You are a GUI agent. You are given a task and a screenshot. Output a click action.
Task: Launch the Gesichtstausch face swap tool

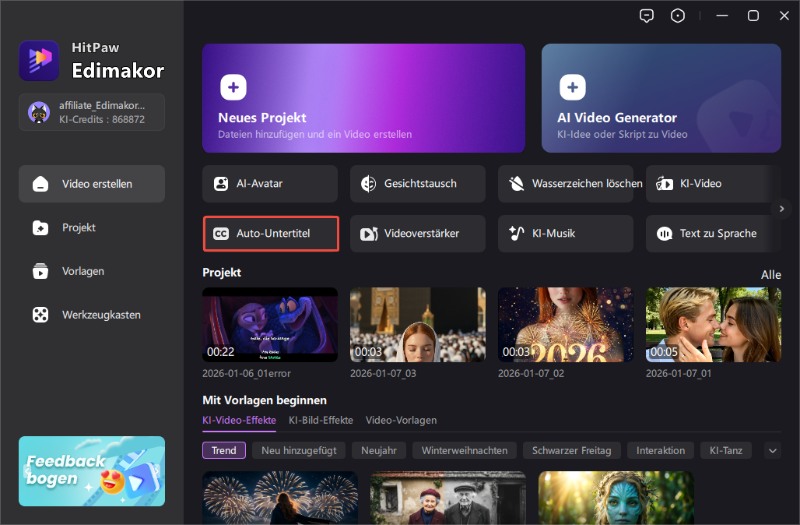[x=417, y=184]
